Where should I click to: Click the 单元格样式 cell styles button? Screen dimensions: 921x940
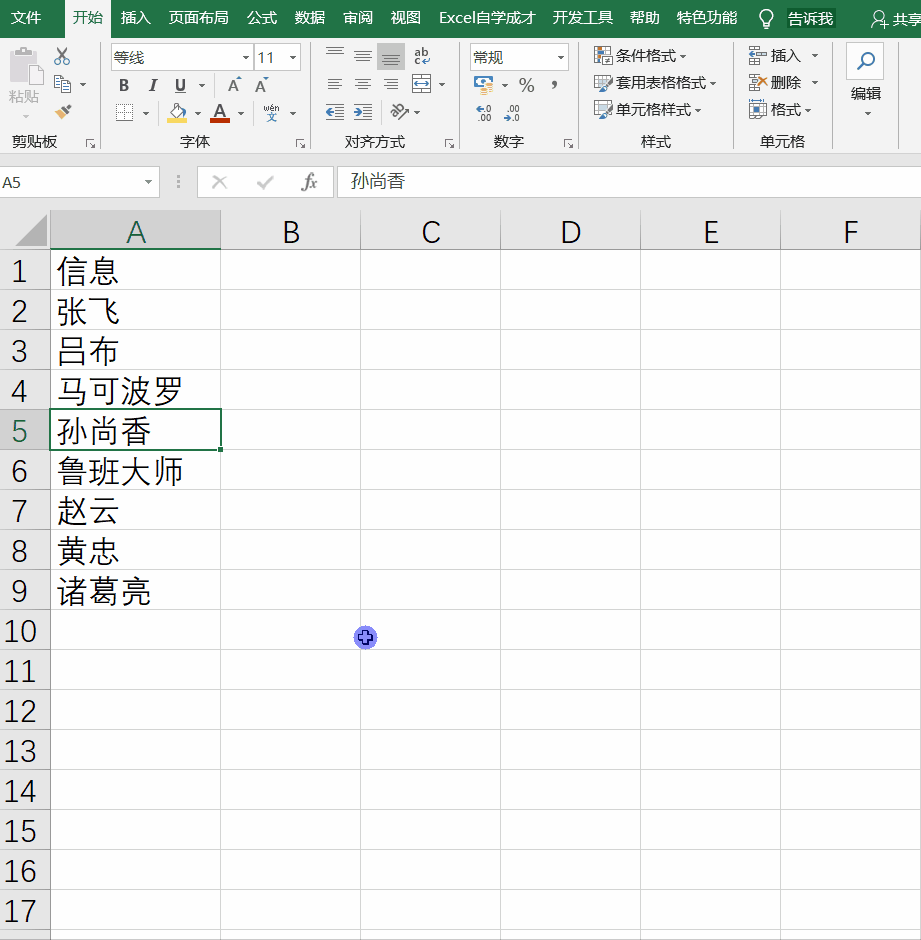pyautogui.click(x=648, y=110)
